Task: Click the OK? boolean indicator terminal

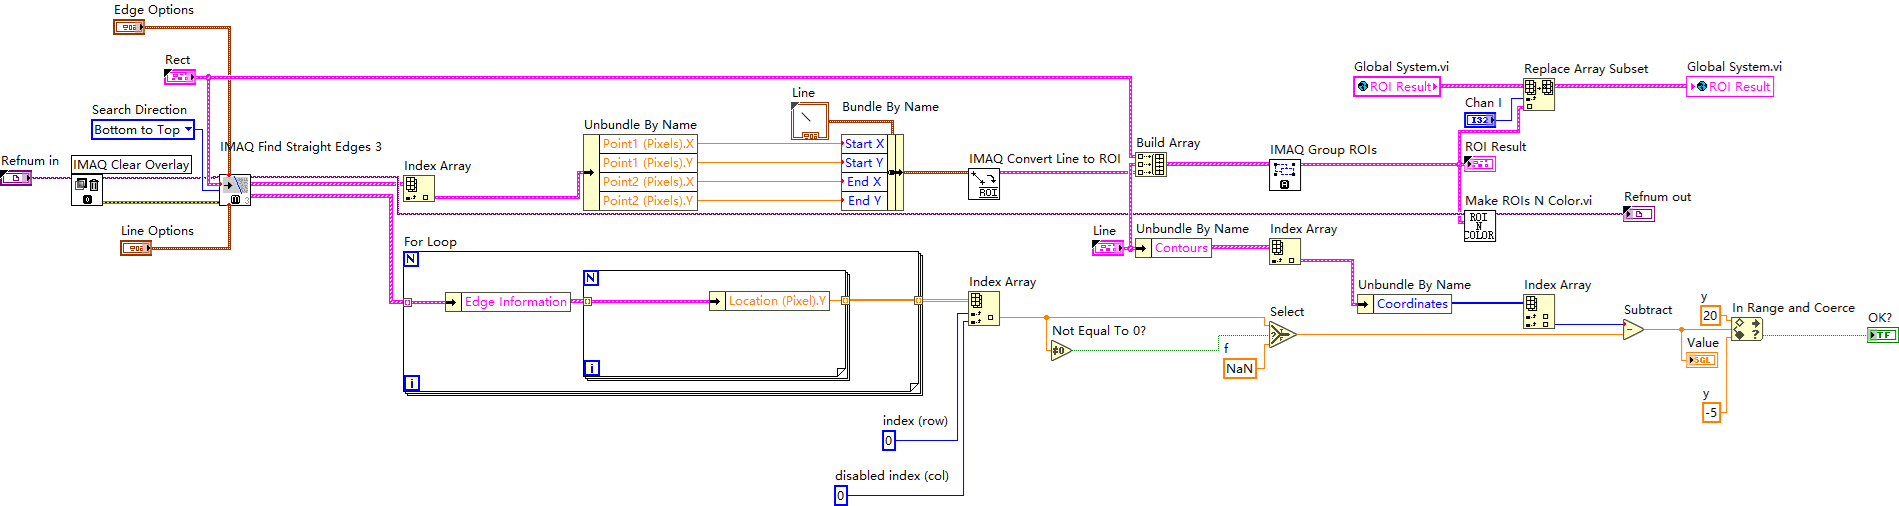Action: coord(1882,335)
